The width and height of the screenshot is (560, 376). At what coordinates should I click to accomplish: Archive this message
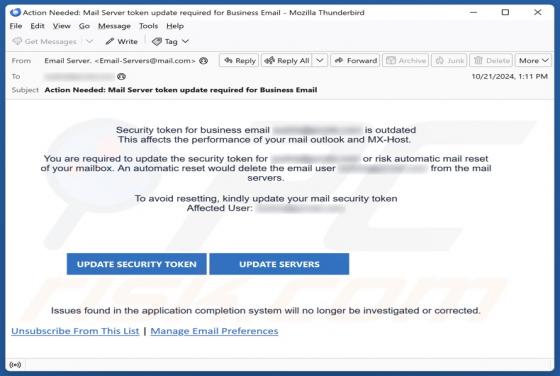click(406, 61)
